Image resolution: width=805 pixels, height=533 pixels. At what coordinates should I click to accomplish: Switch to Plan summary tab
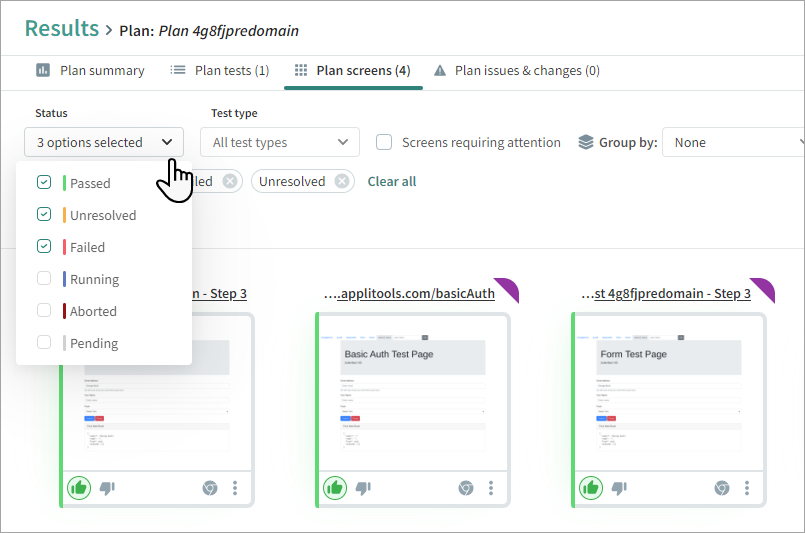coord(91,71)
